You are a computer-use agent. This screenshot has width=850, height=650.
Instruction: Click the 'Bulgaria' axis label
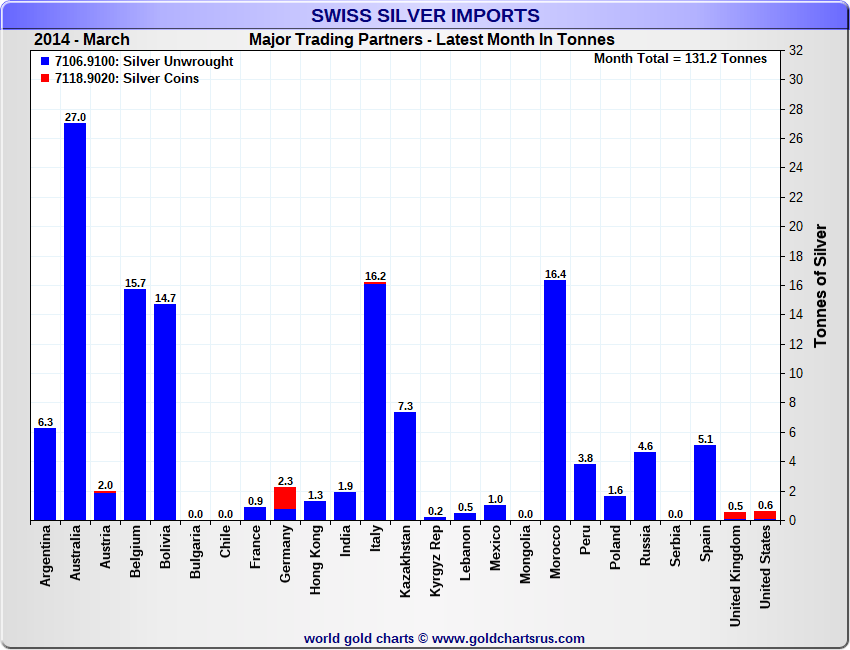click(x=195, y=552)
